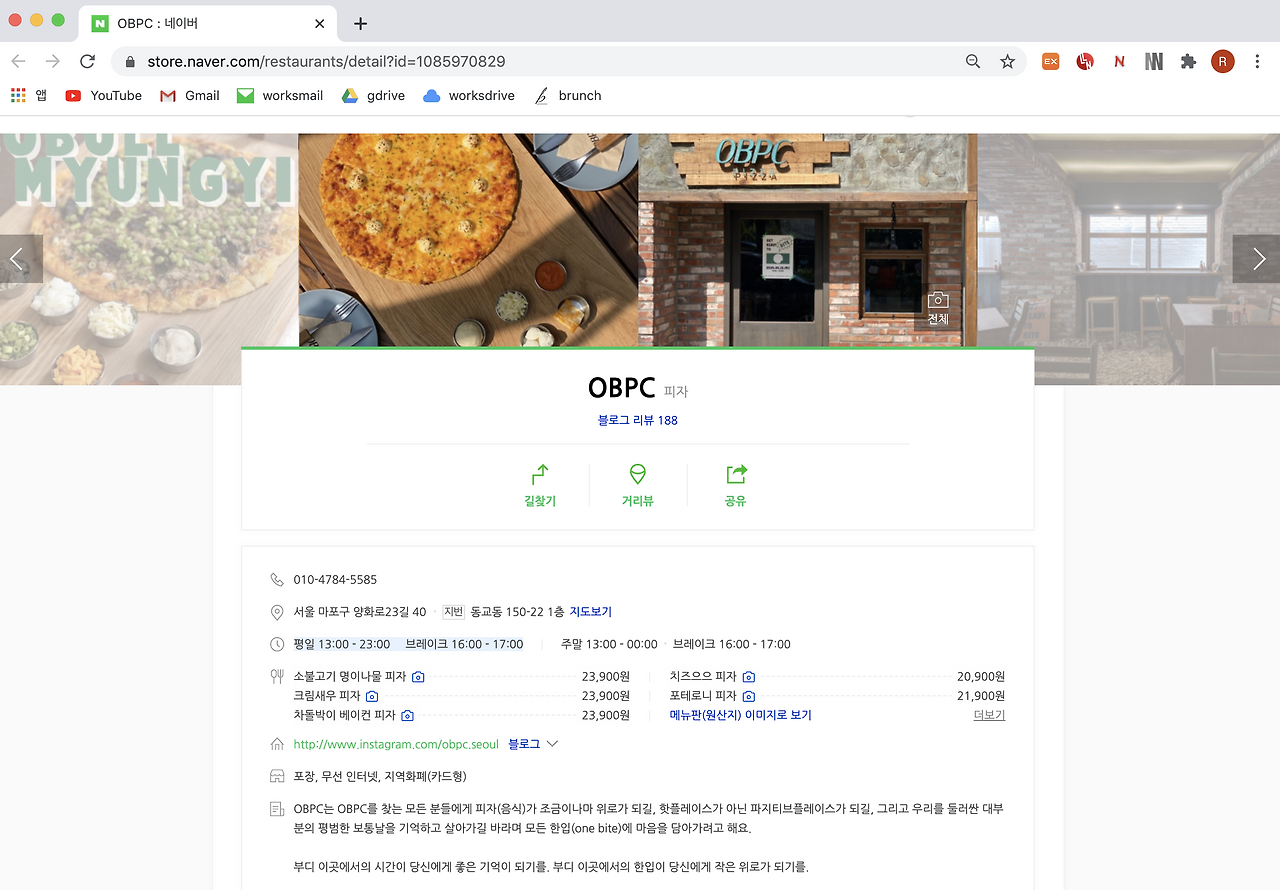Open the worksdrive bookmark
Viewport: 1280px width, 890px height.
pos(469,95)
